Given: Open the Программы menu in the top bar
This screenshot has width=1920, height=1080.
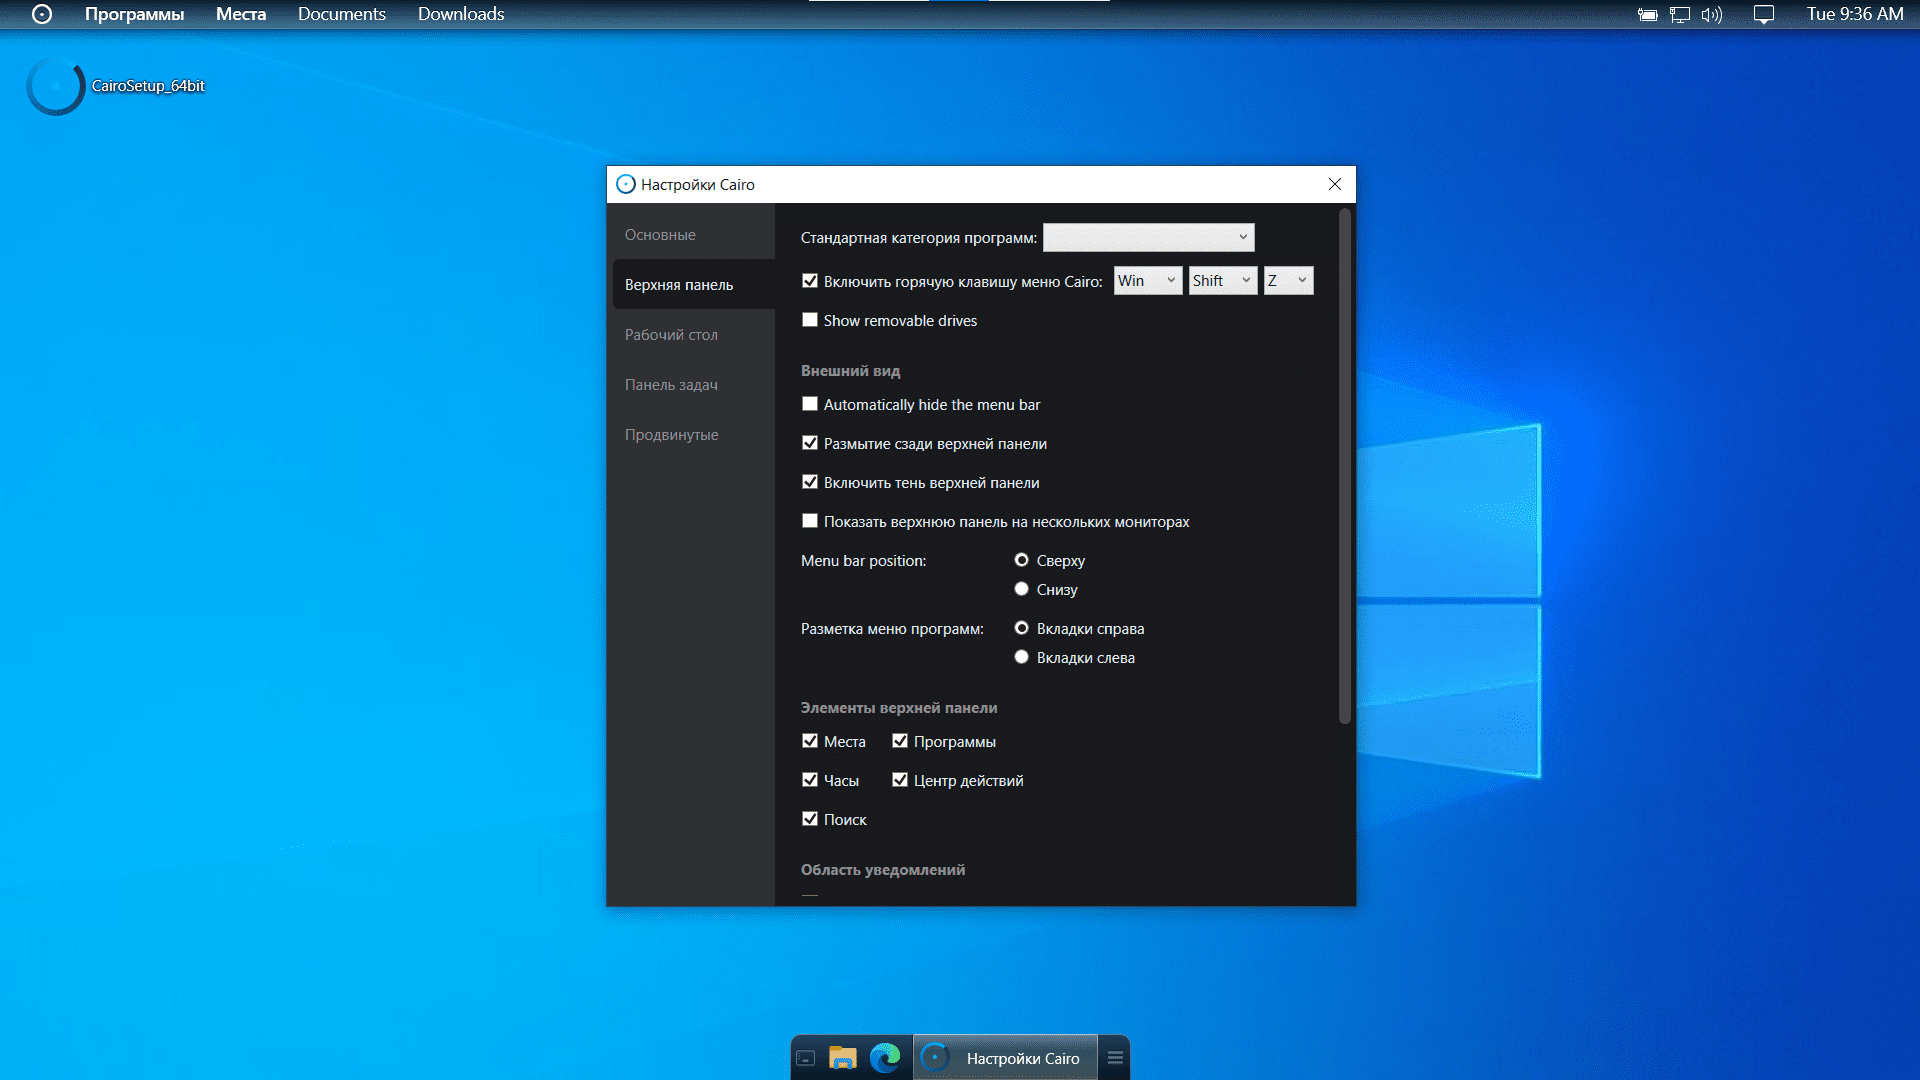Looking at the screenshot, I should click(134, 14).
